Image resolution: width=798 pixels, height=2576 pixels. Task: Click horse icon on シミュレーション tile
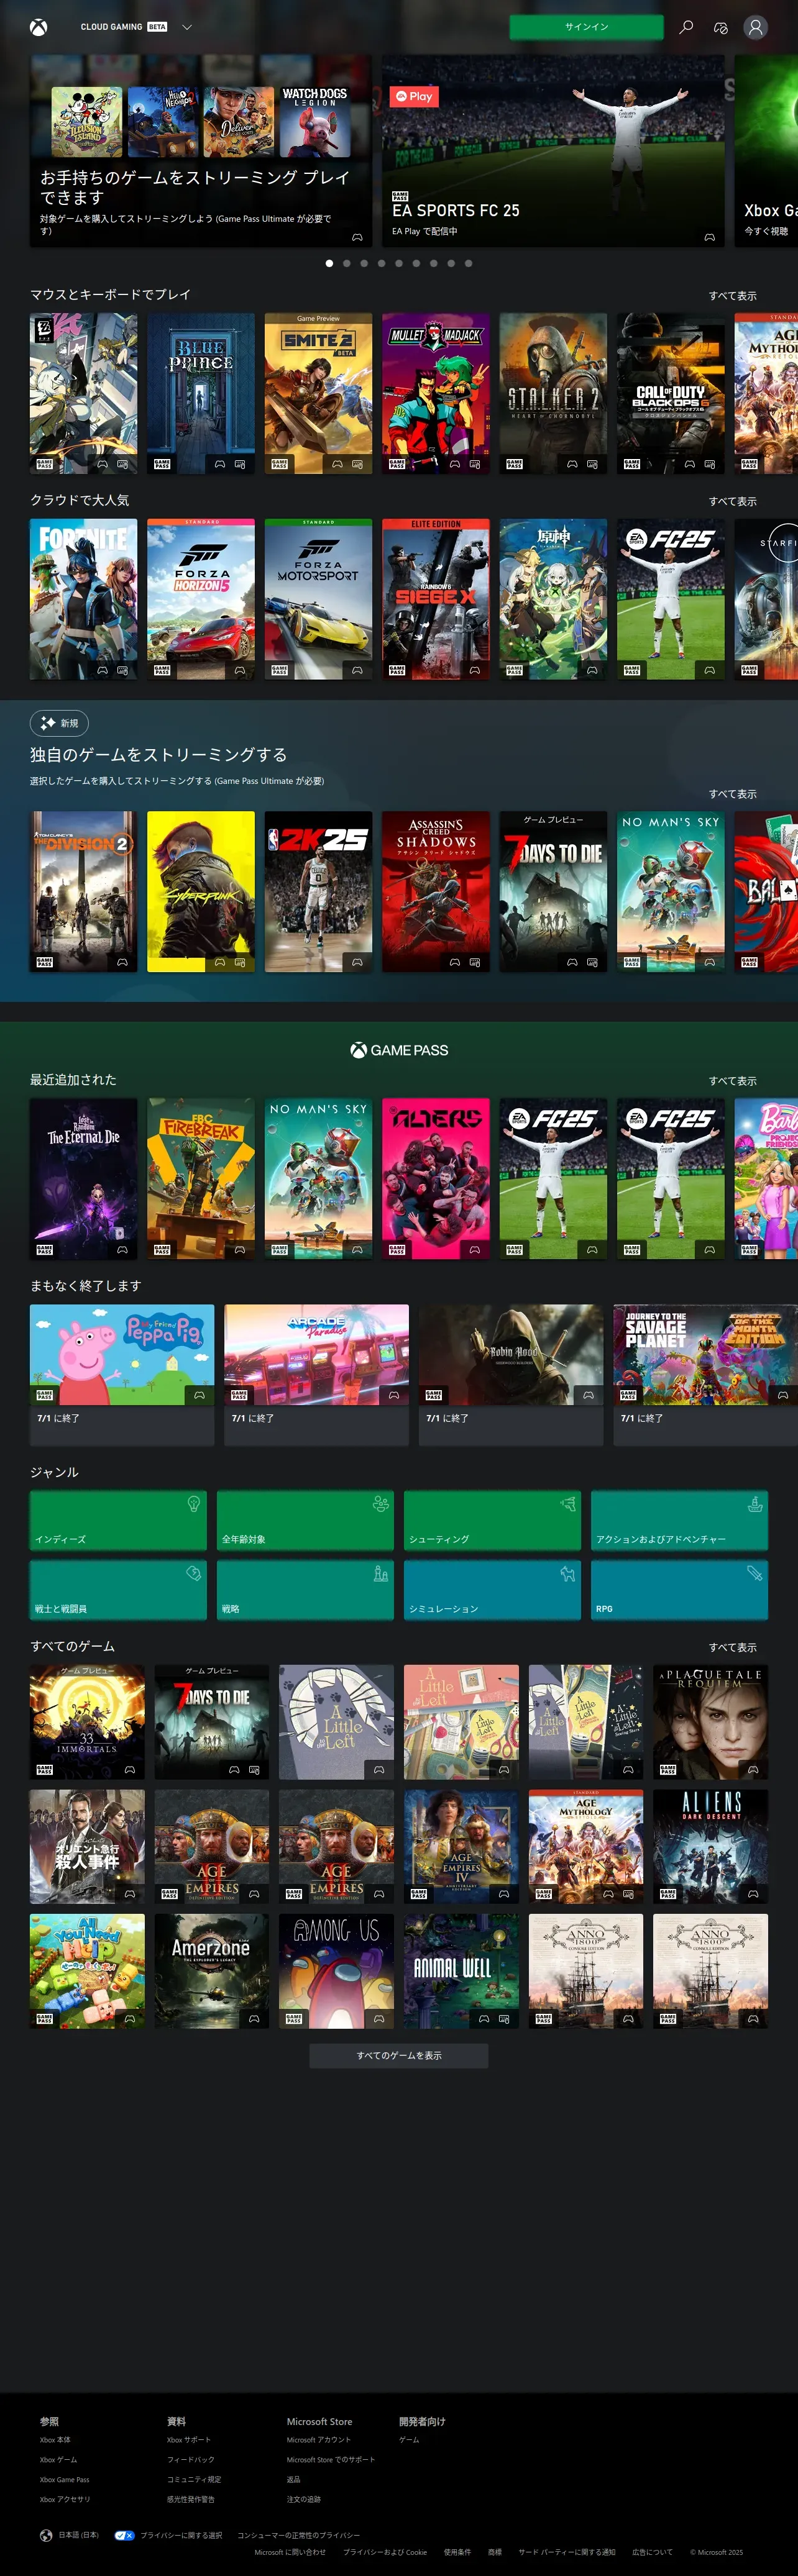(568, 1573)
